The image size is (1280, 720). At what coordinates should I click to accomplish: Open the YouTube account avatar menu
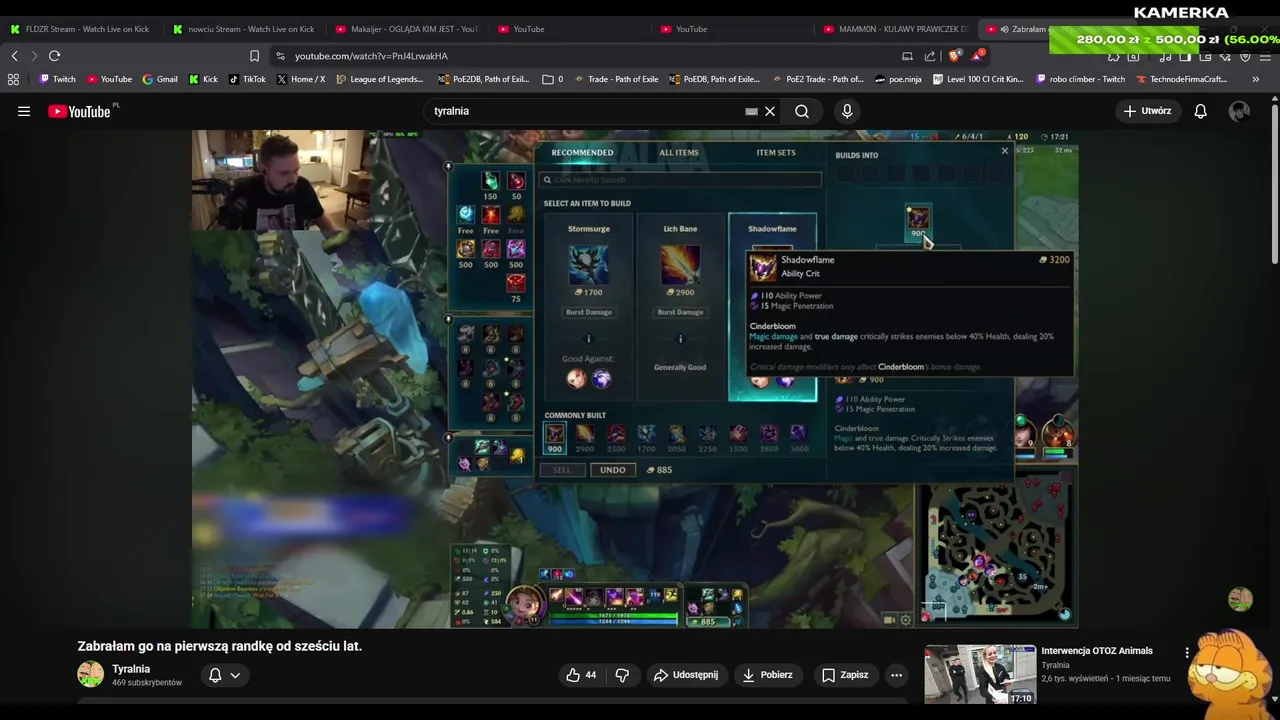tap(1239, 111)
